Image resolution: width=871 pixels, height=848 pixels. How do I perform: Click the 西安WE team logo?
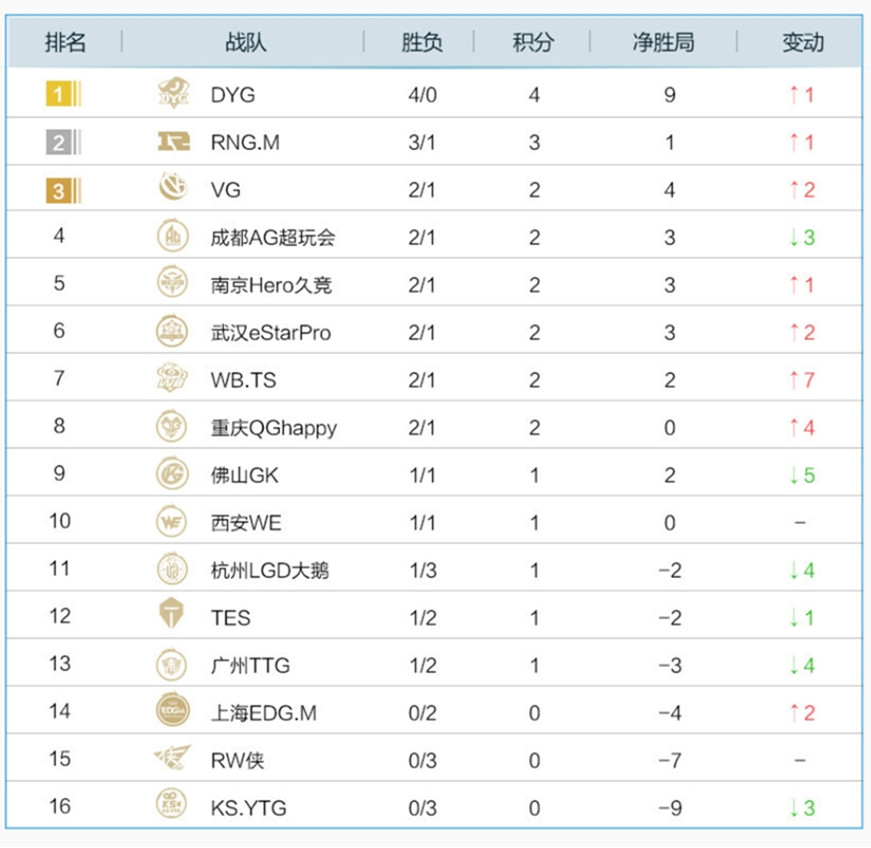(x=172, y=521)
